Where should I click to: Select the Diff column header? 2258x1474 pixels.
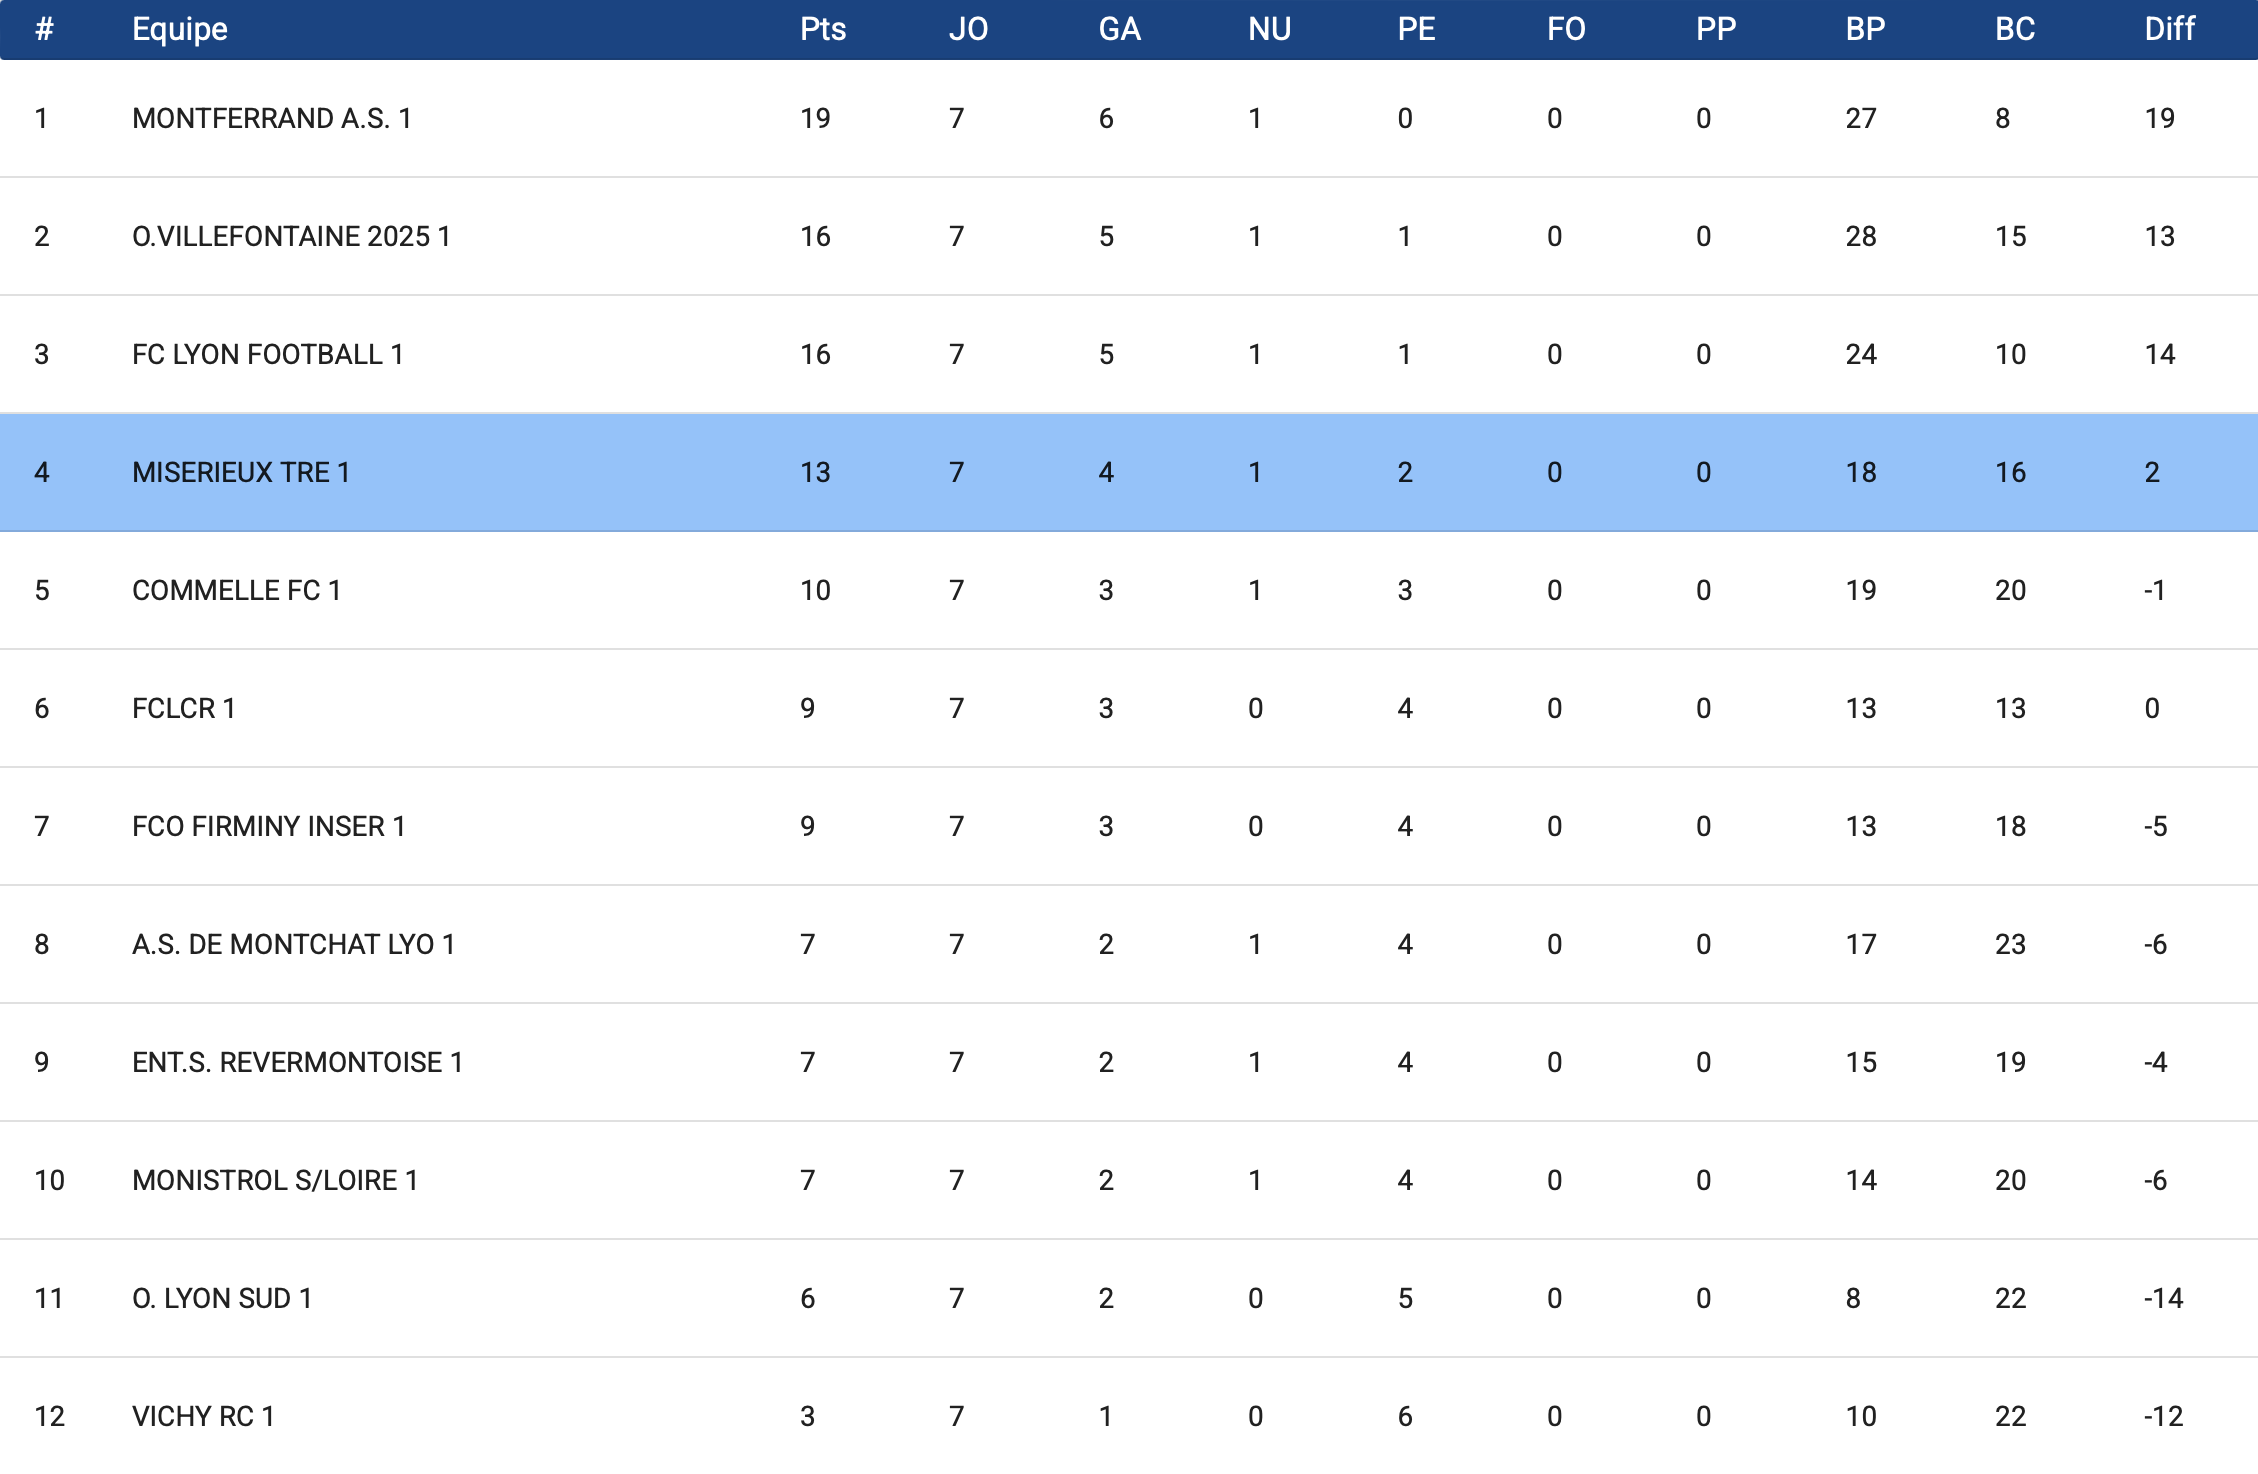coord(2169,29)
